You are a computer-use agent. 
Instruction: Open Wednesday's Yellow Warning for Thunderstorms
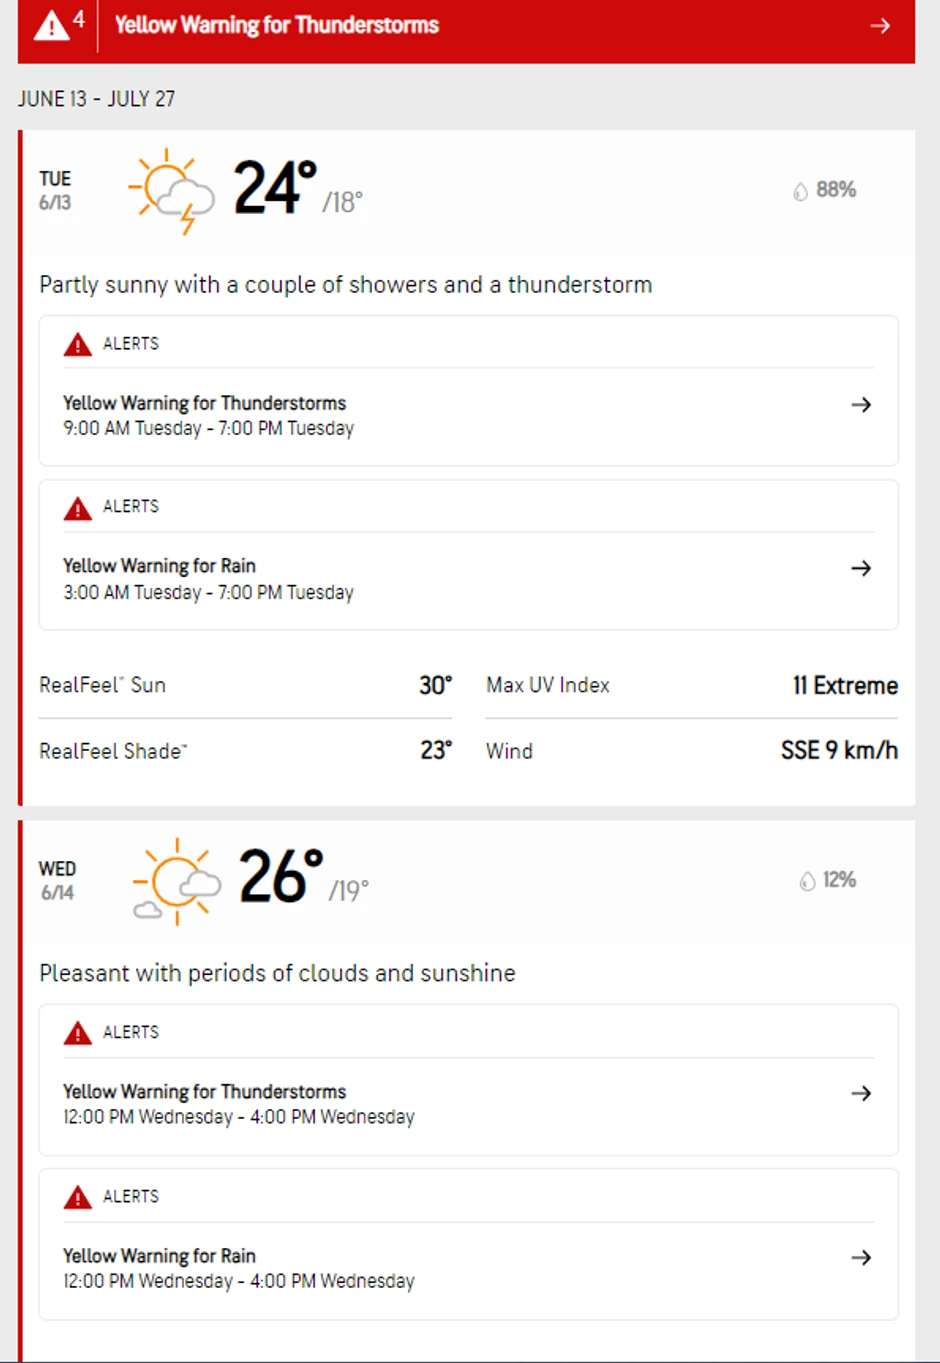tap(205, 1091)
